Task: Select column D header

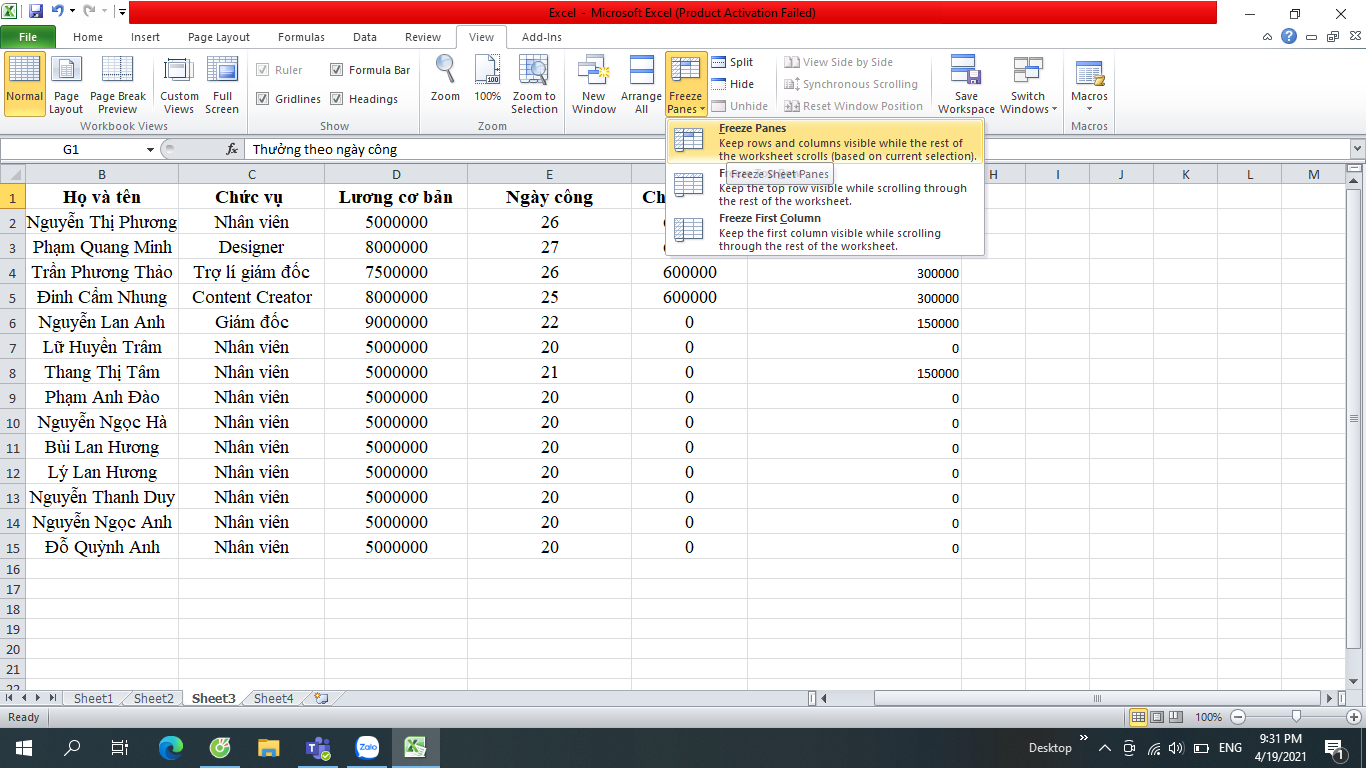Action: tap(396, 175)
